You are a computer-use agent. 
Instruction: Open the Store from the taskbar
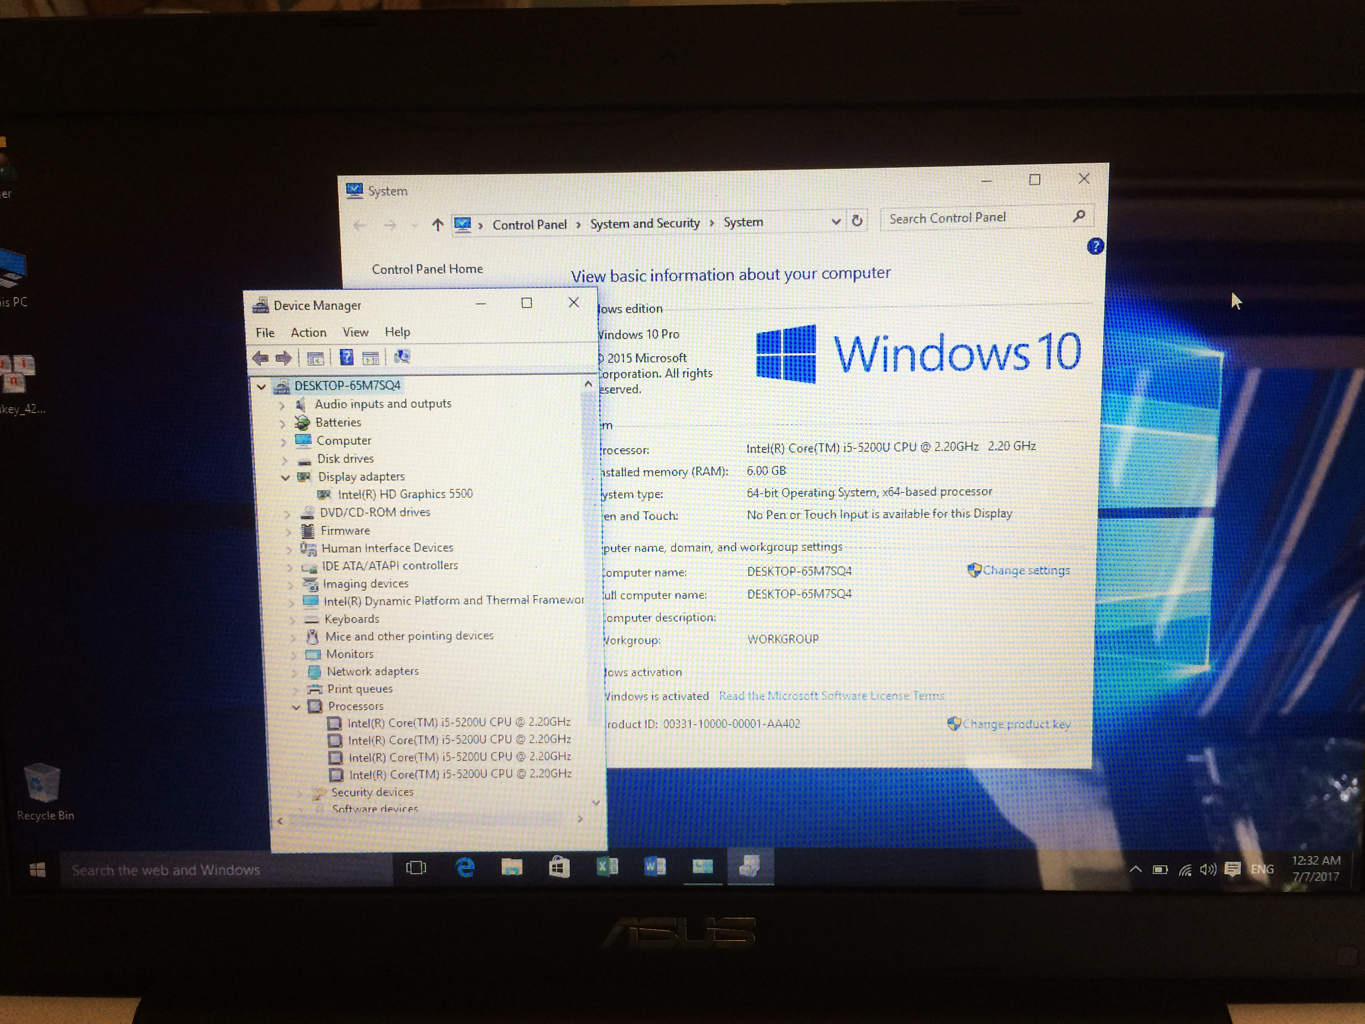[559, 867]
